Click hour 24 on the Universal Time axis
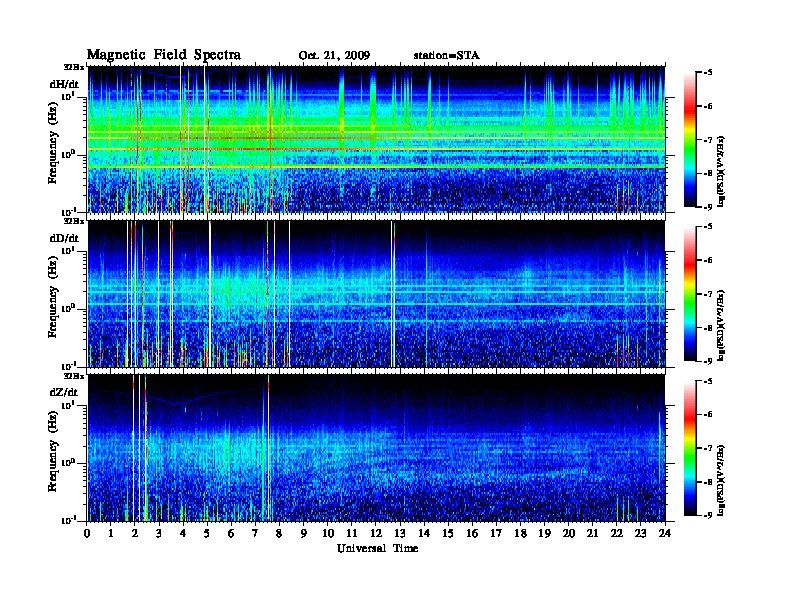Screen dimensions: 792x612 (665, 534)
